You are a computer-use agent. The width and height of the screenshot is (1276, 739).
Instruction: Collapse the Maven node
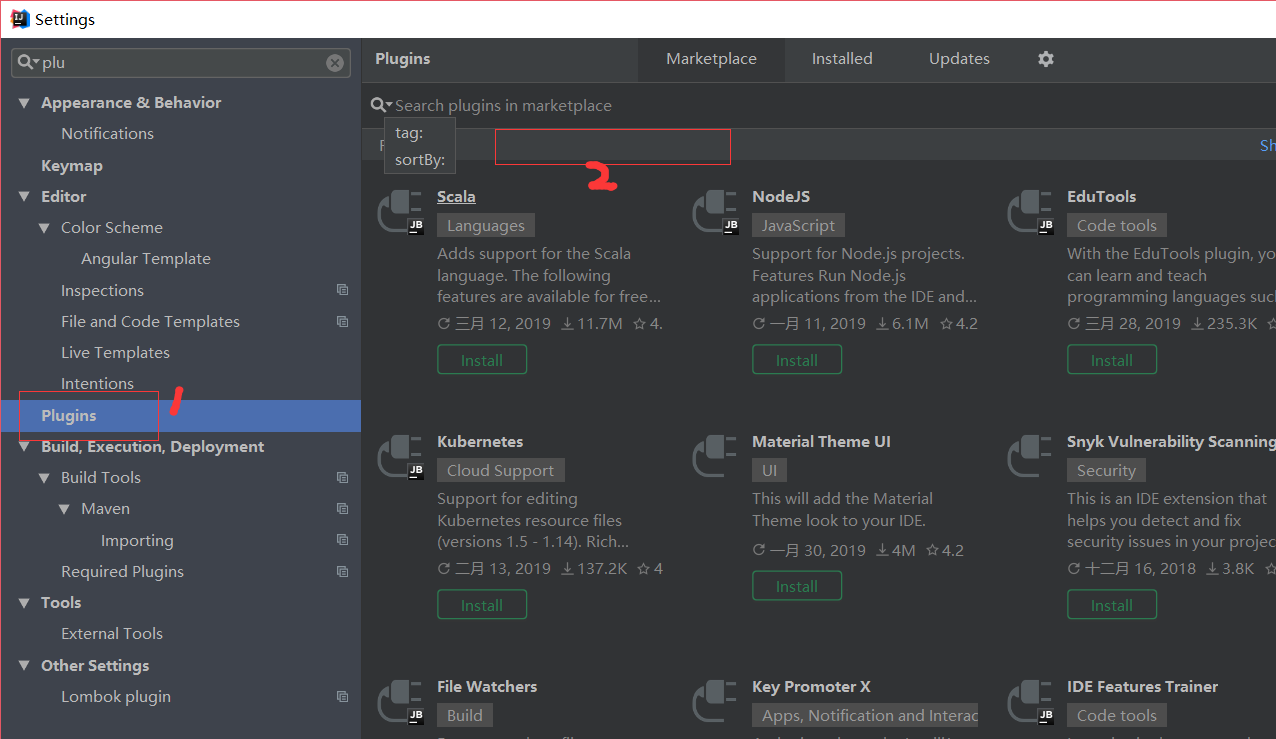[64, 509]
